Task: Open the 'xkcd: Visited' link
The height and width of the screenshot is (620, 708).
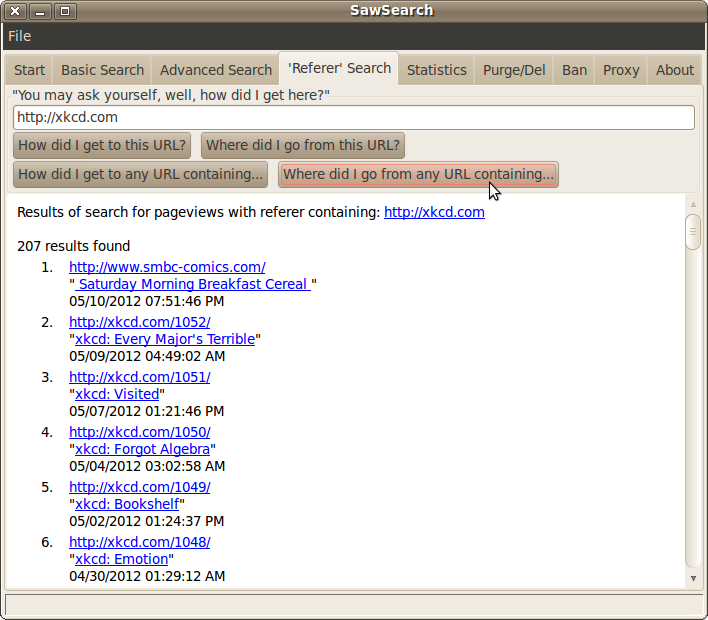Action: [117, 394]
